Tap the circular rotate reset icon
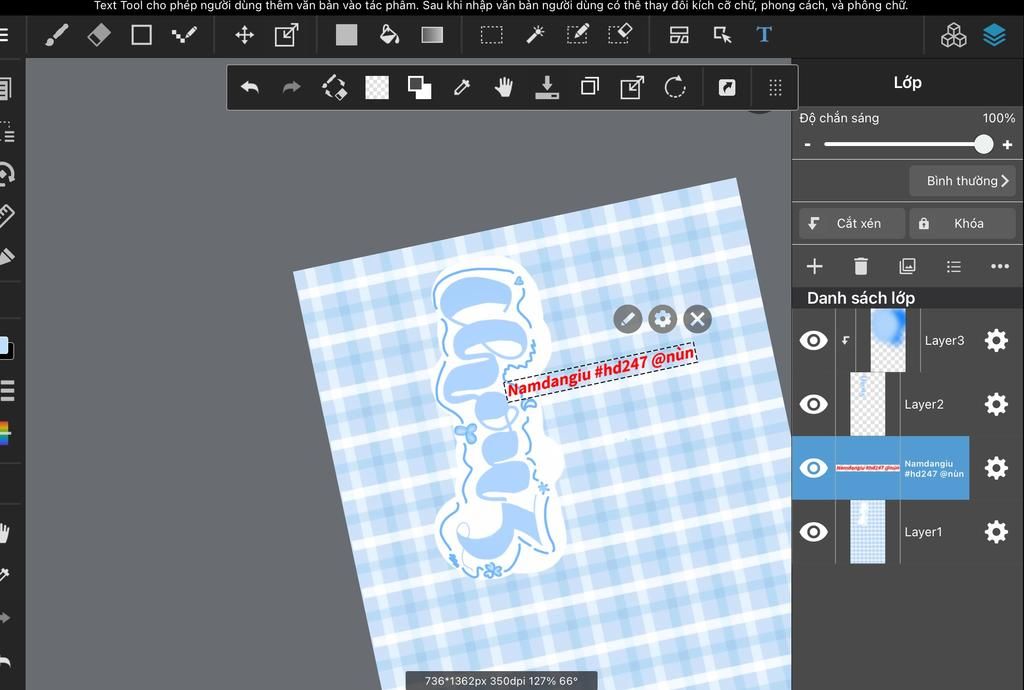 [x=675, y=87]
